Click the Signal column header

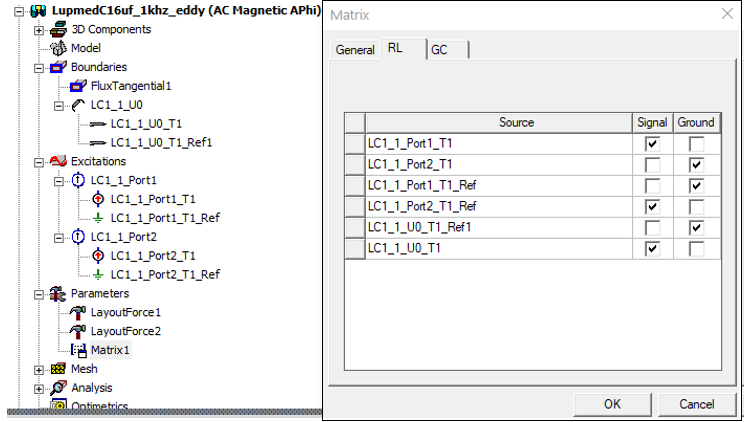click(x=652, y=122)
